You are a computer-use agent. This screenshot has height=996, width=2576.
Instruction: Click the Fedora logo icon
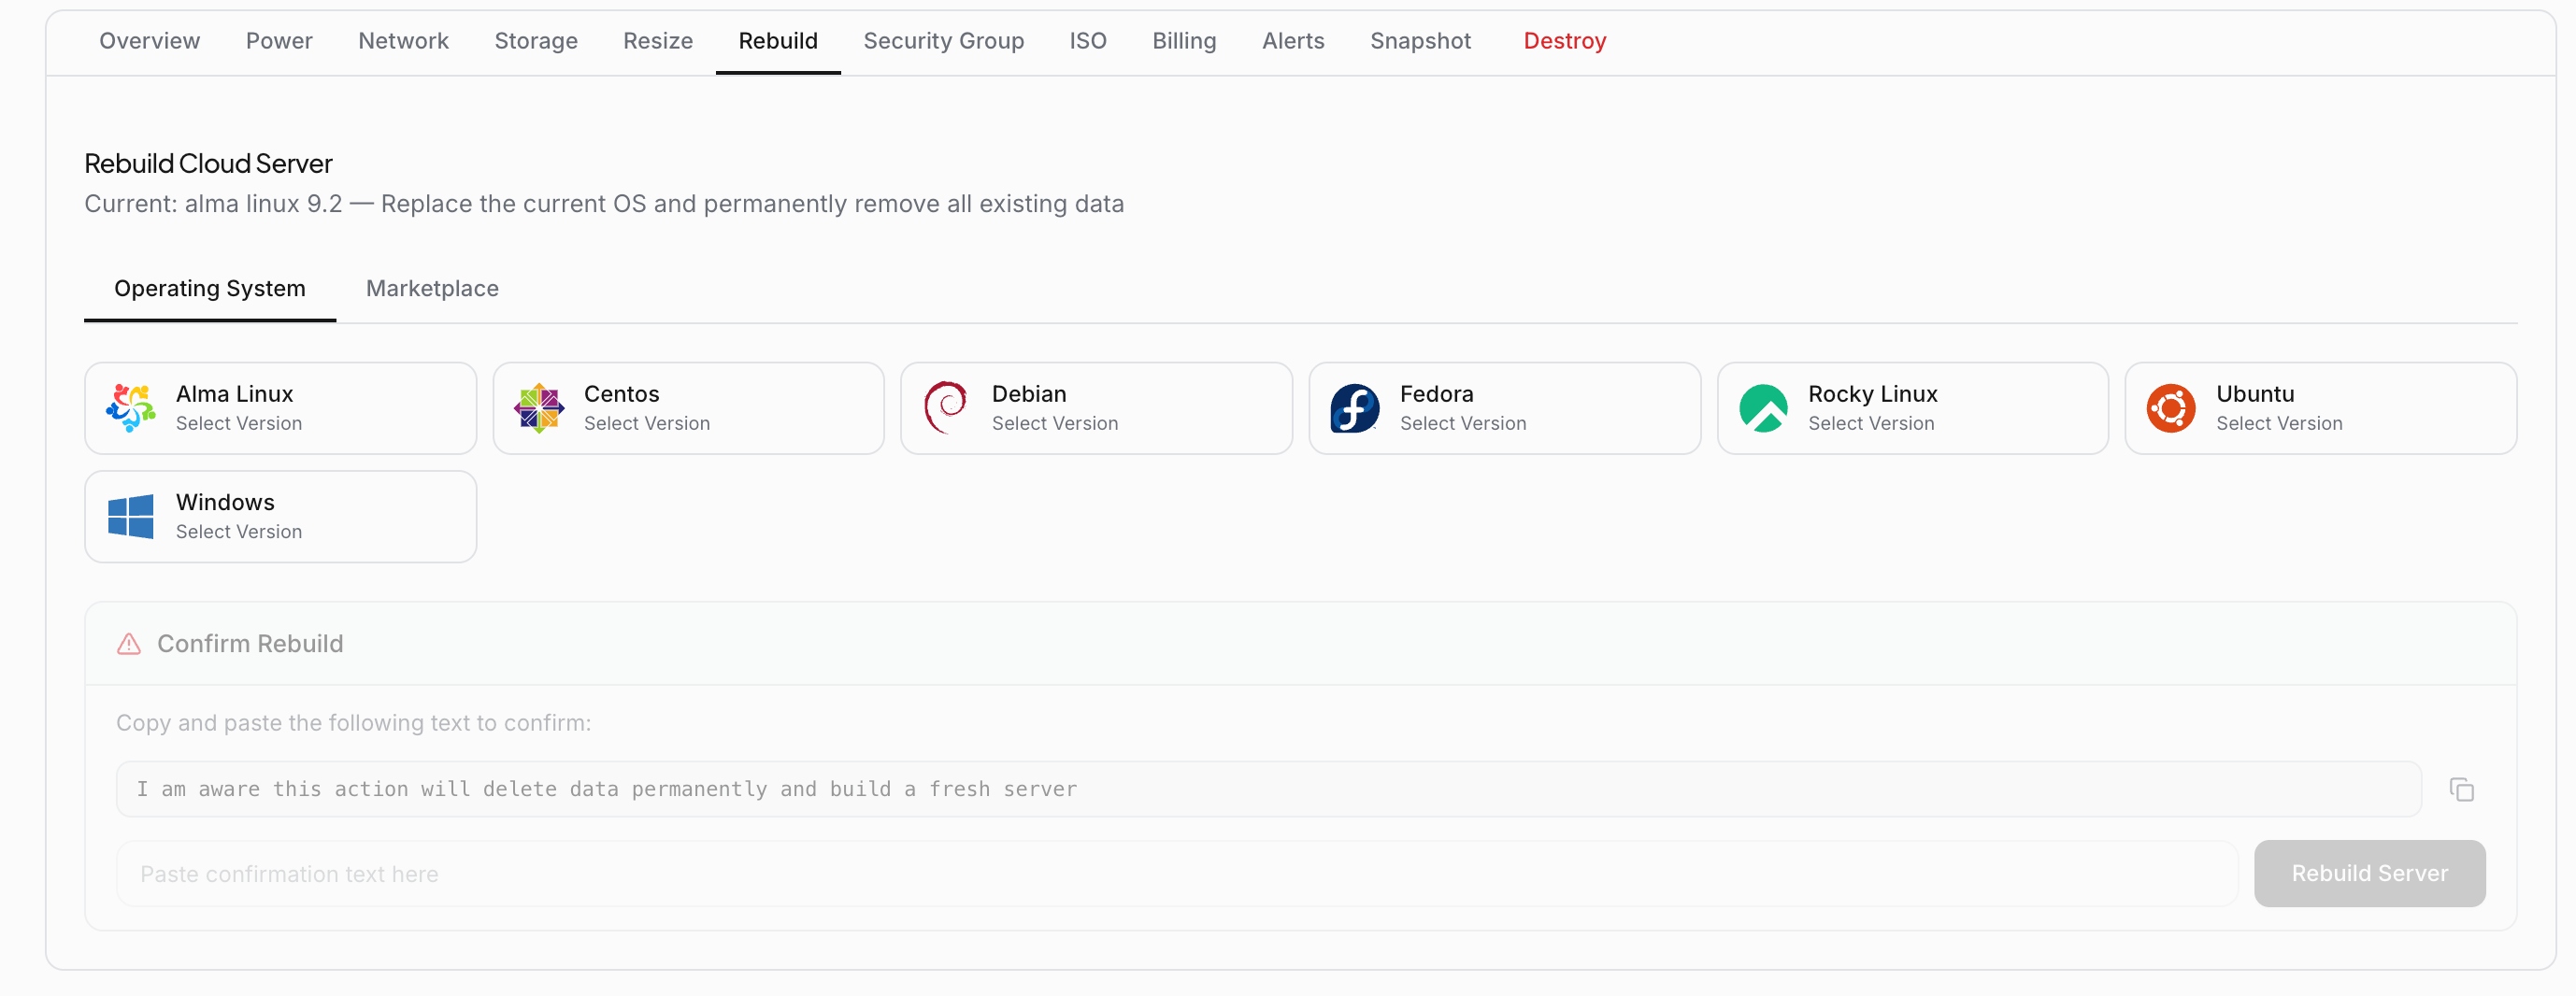pos(1355,408)
